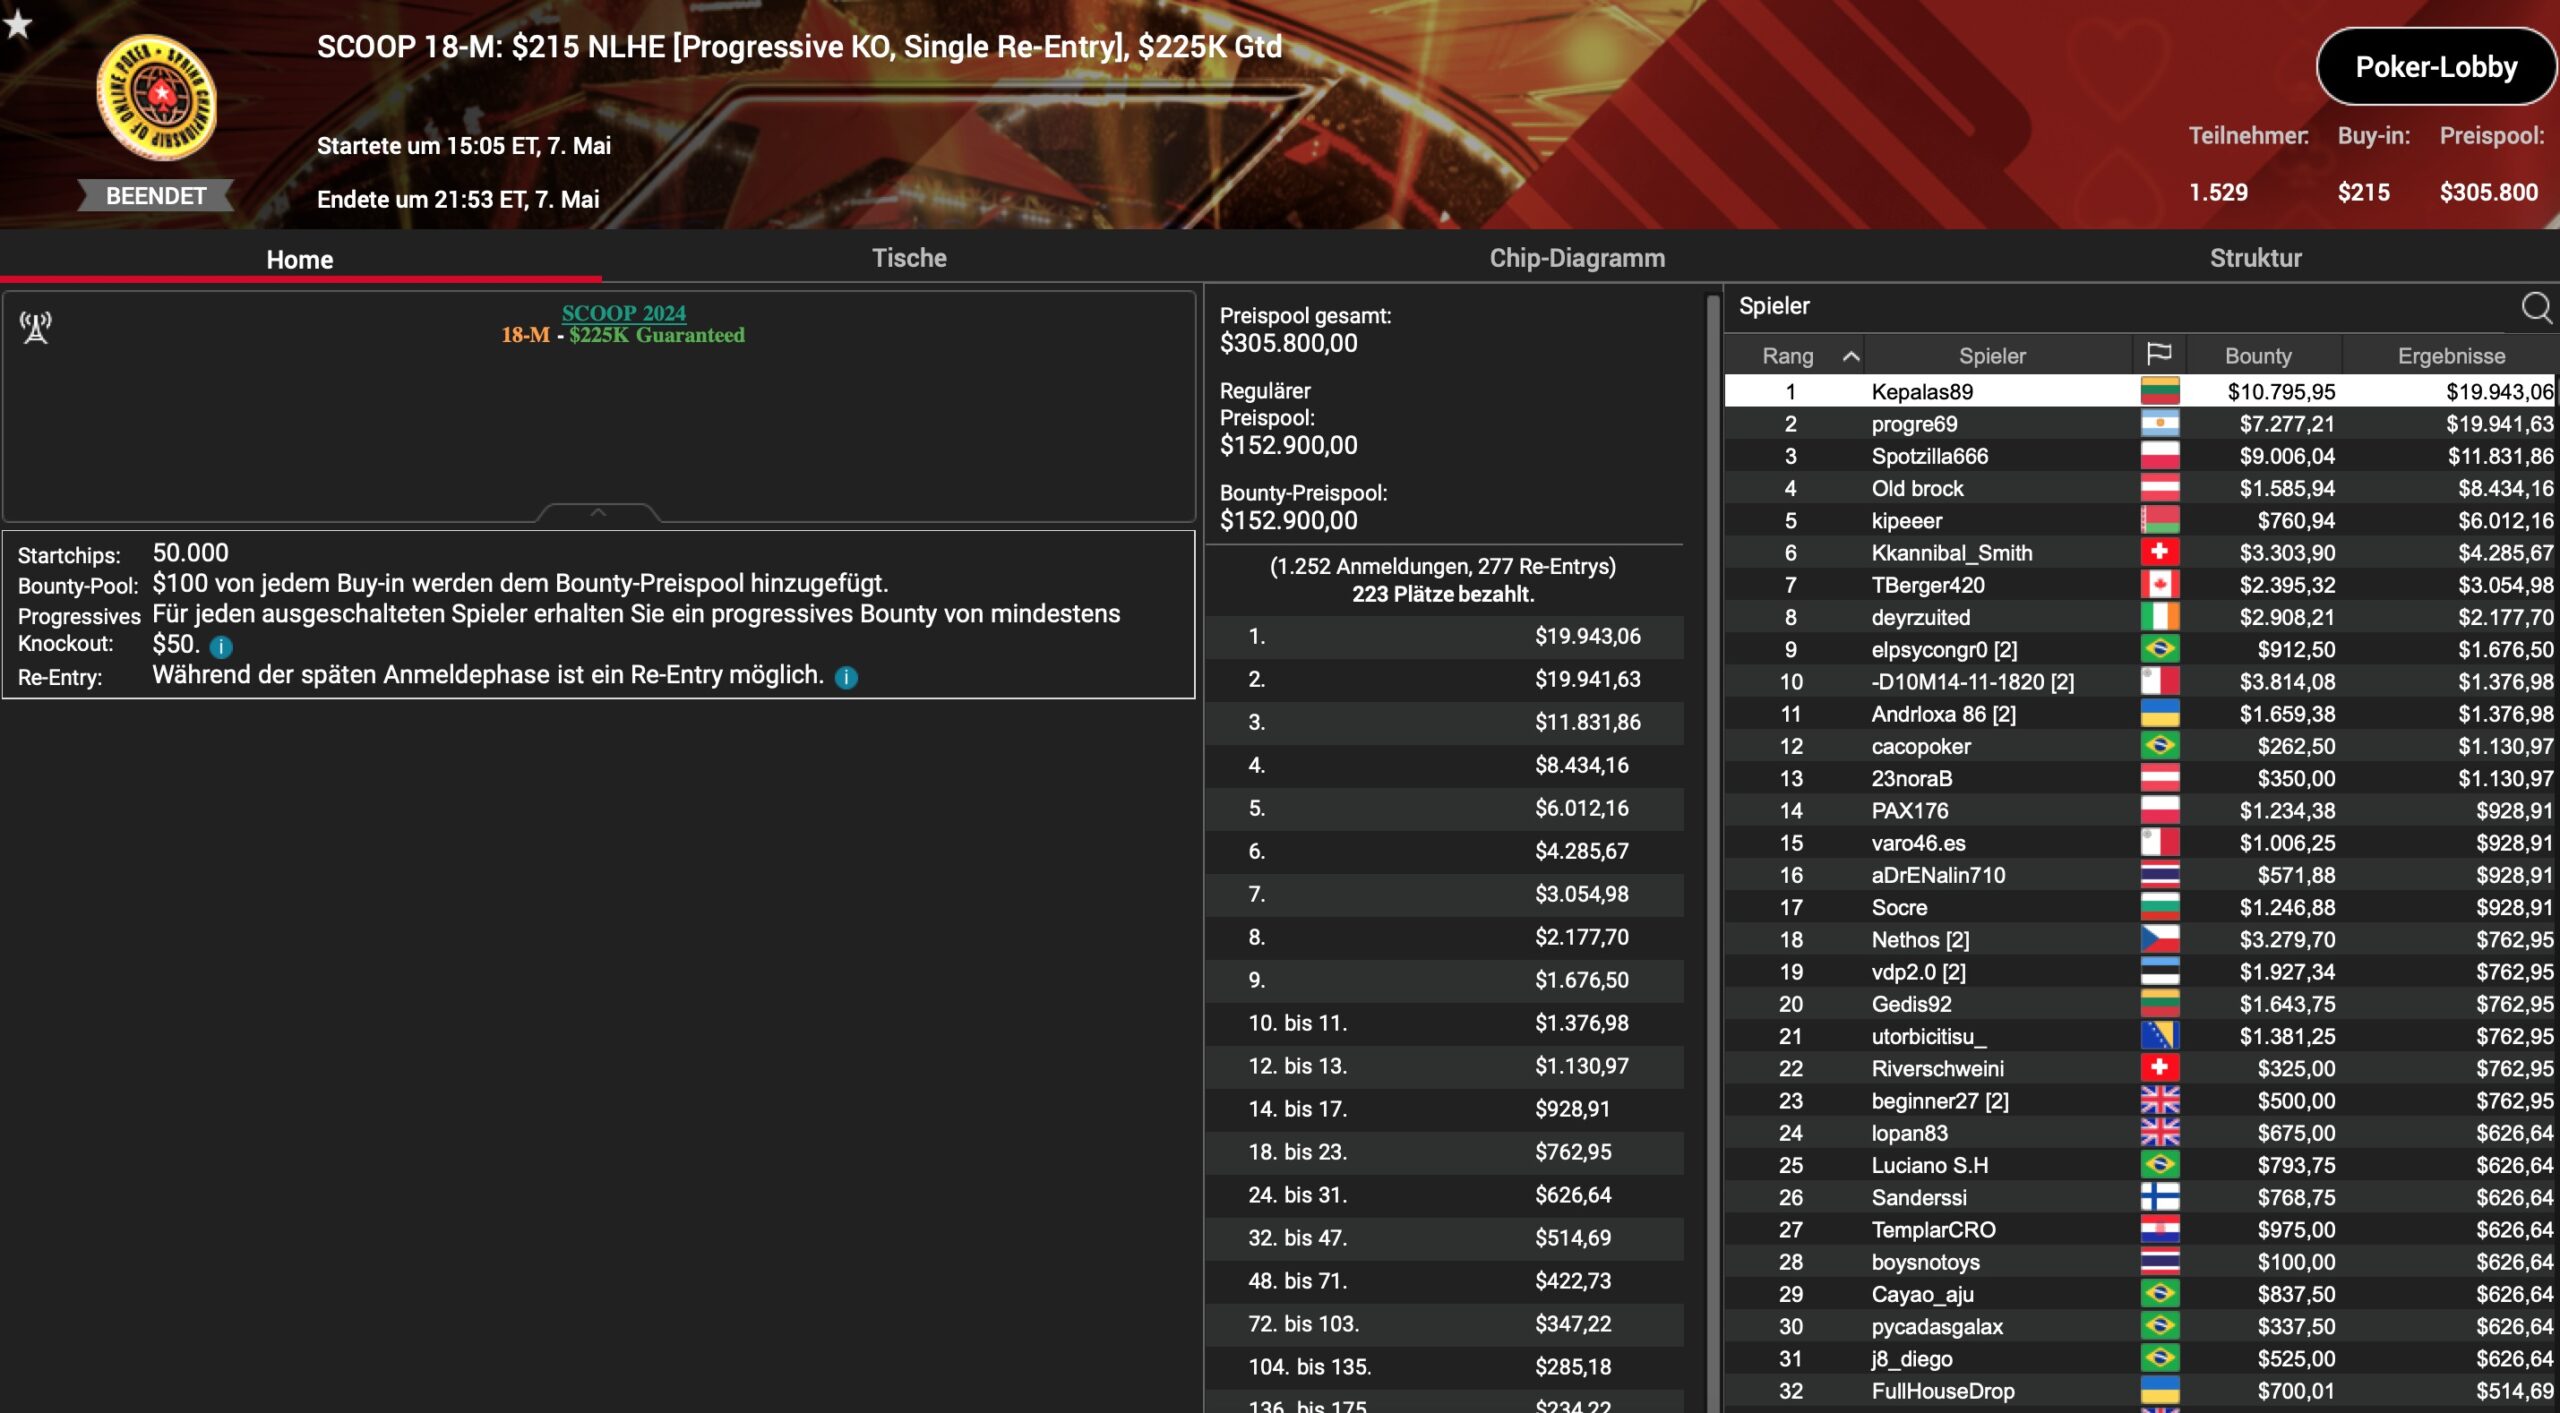The height and width of the screenshot is (1413, 2560).
Task: Open the player search magnifier
Action: click(x=2536, y=307)
